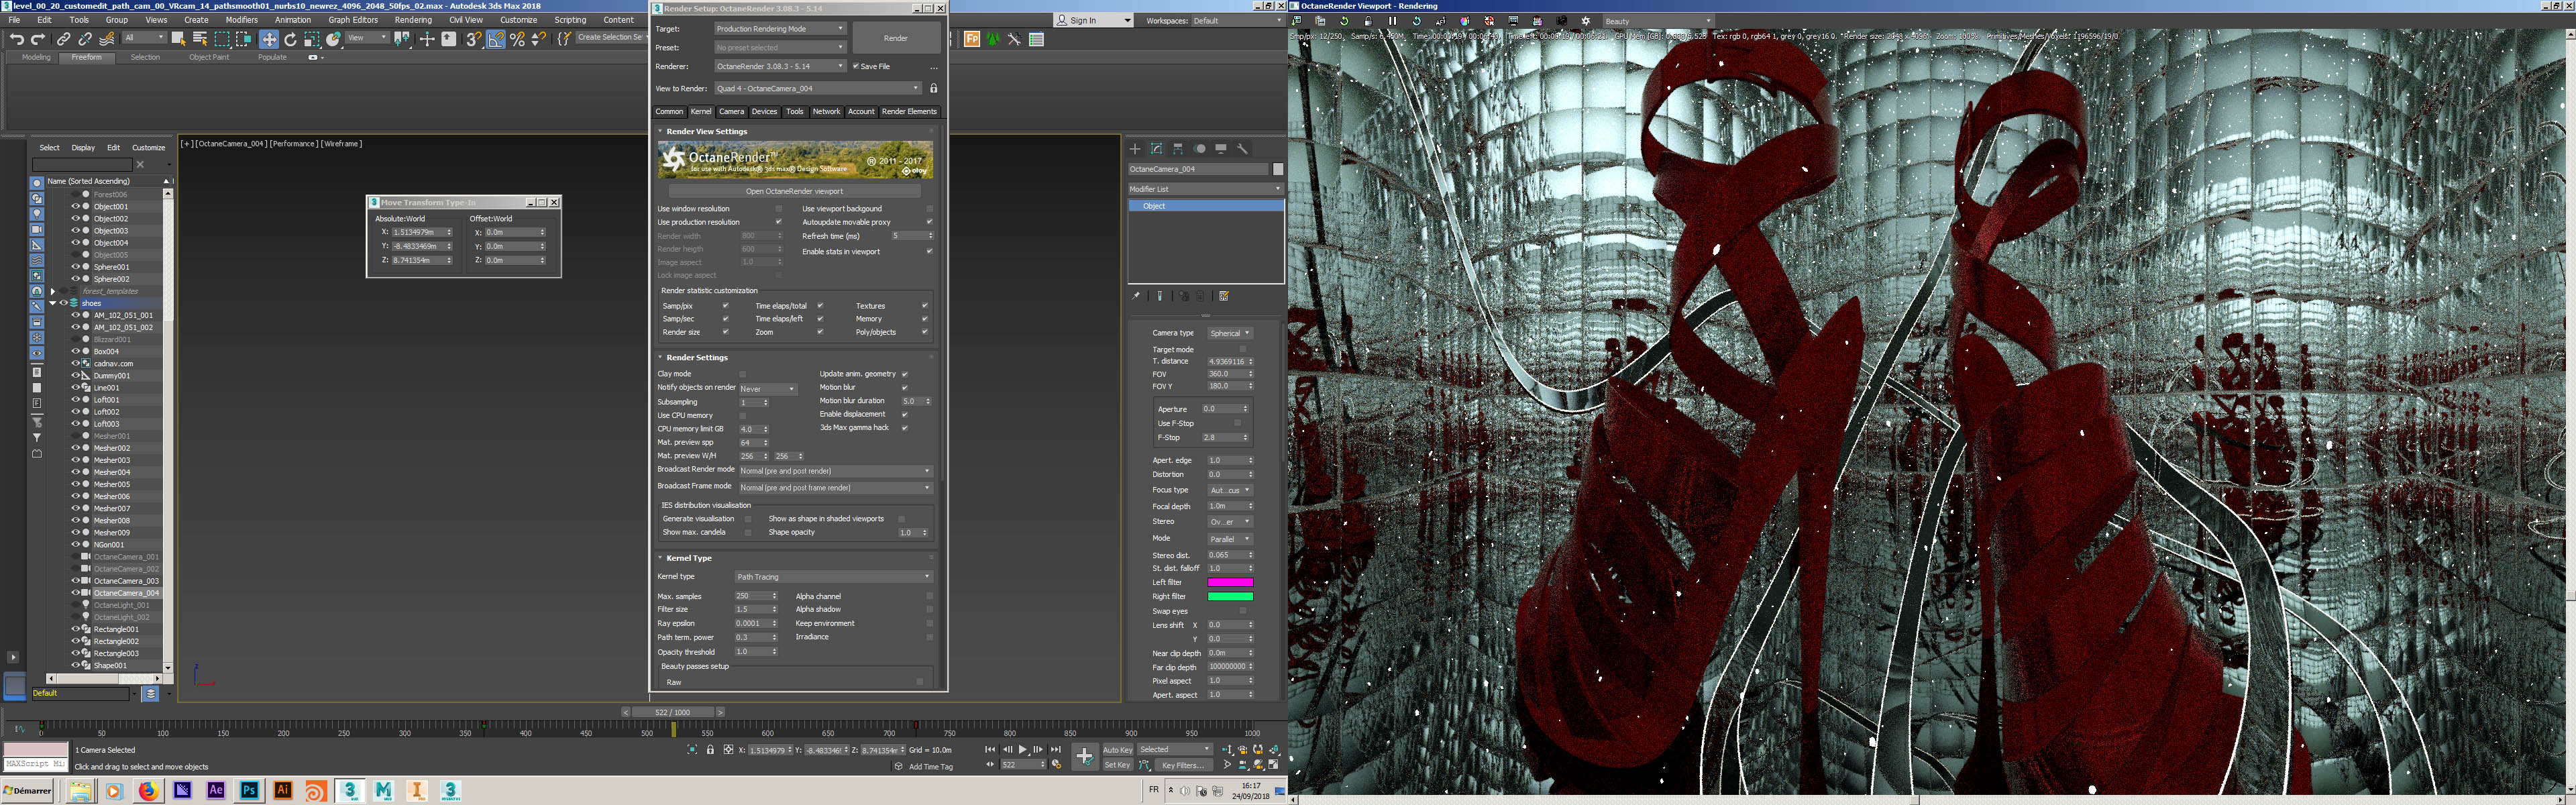
Task: Open the Hierarchy command panel tab
Action: tap(1178, 148)
